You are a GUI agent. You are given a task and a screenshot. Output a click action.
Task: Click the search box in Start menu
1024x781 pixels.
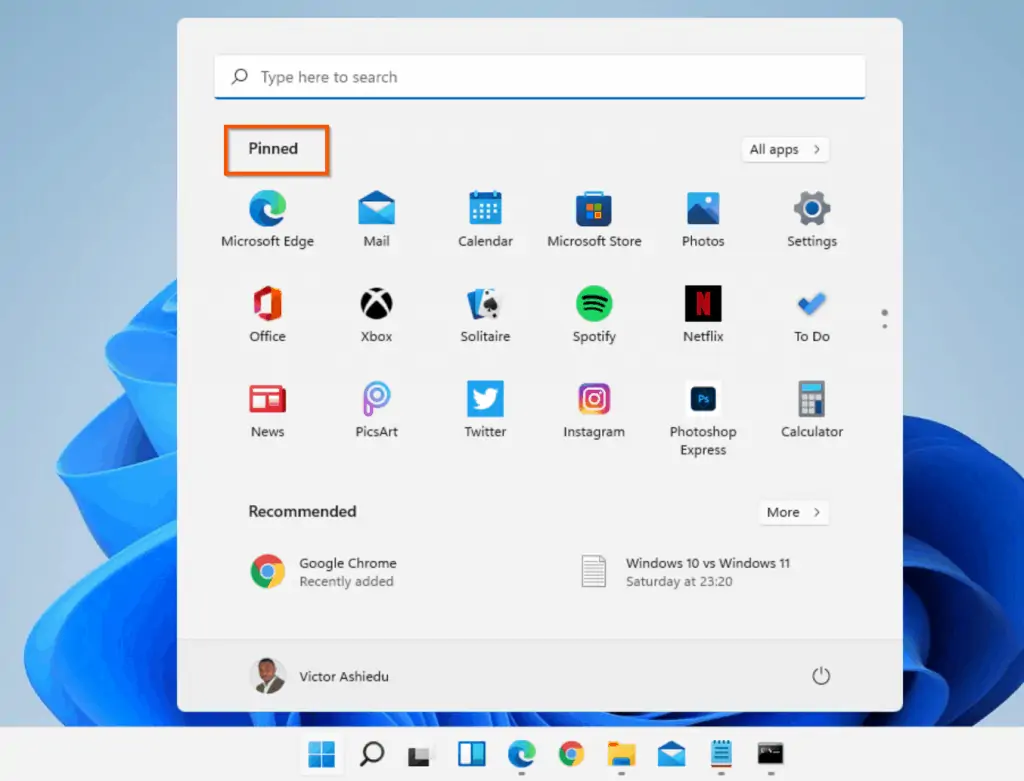[x=539, y=77]
